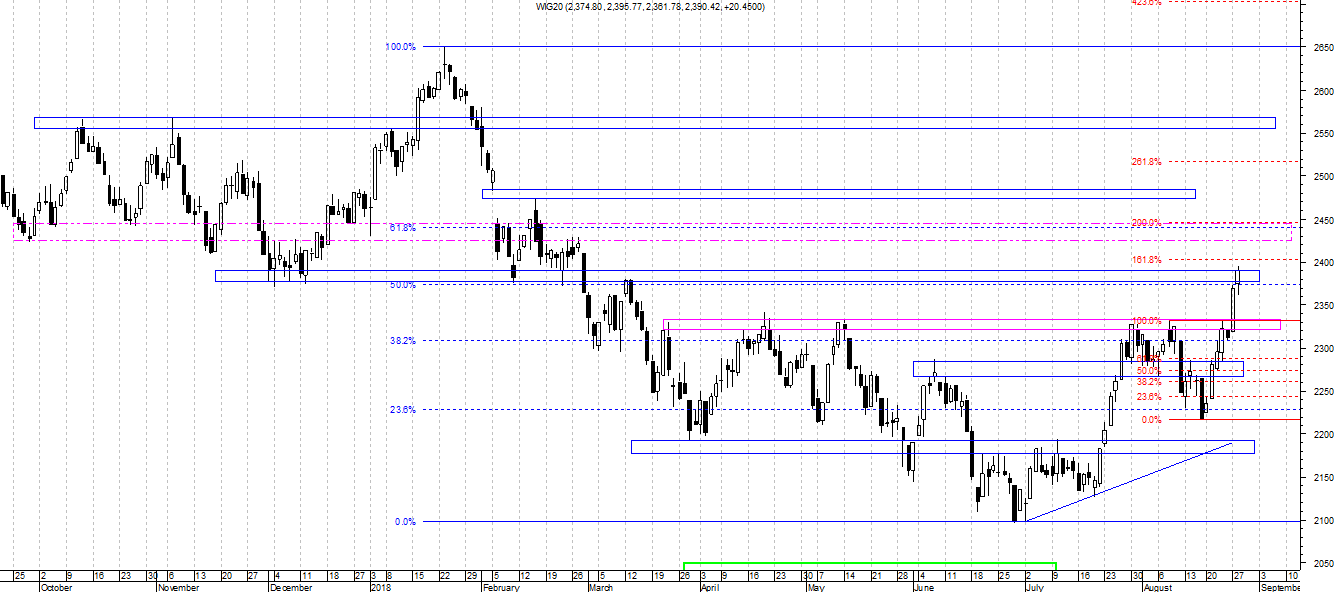Viewport: 1336px width, 592px height.
Task: Select the magenta dash-dot horizontal line
Action: (700, 240)
